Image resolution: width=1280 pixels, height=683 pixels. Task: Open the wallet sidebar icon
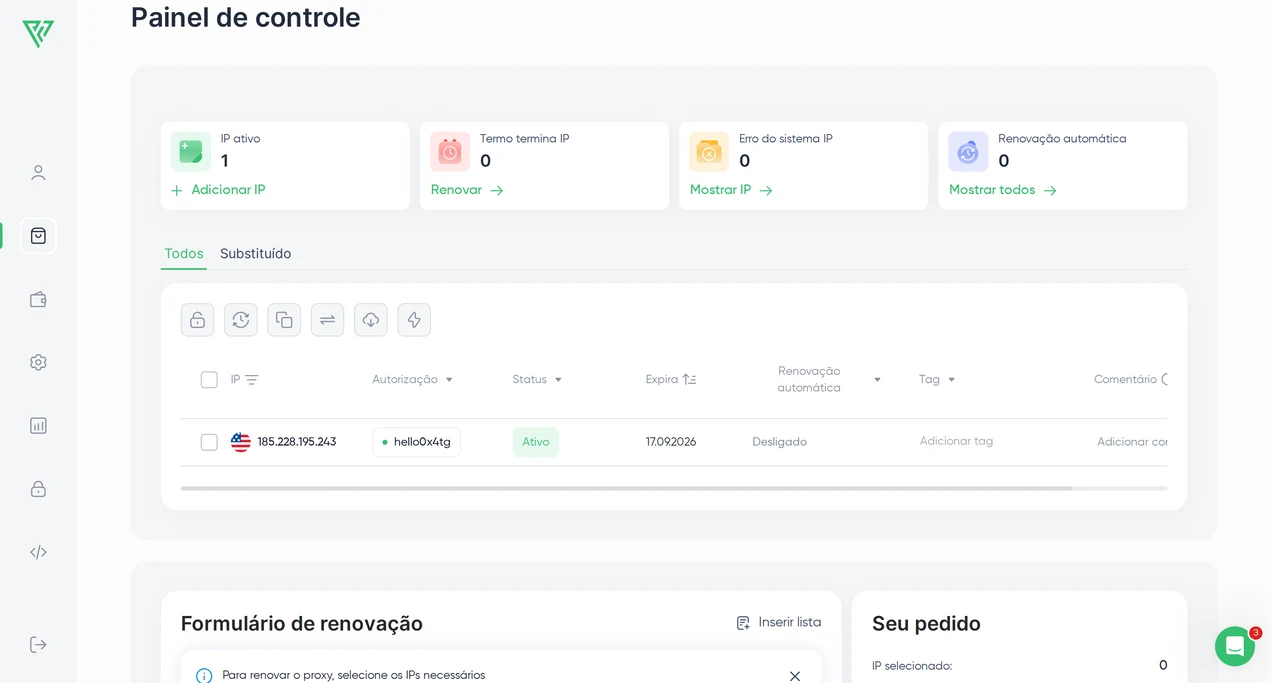click(38, 299)
